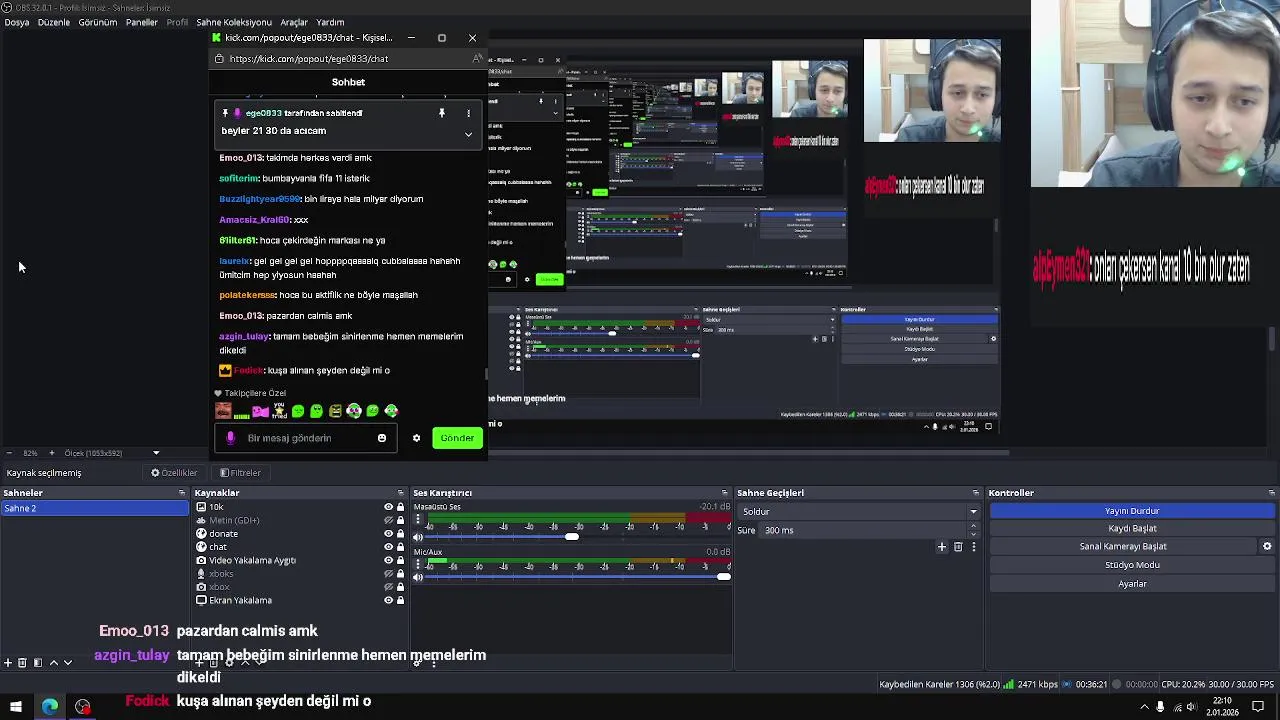The height and width of the screenshot is (720, 1280).
Task: Hide the Ekran Yakalama source
Action: coord(388,600)
